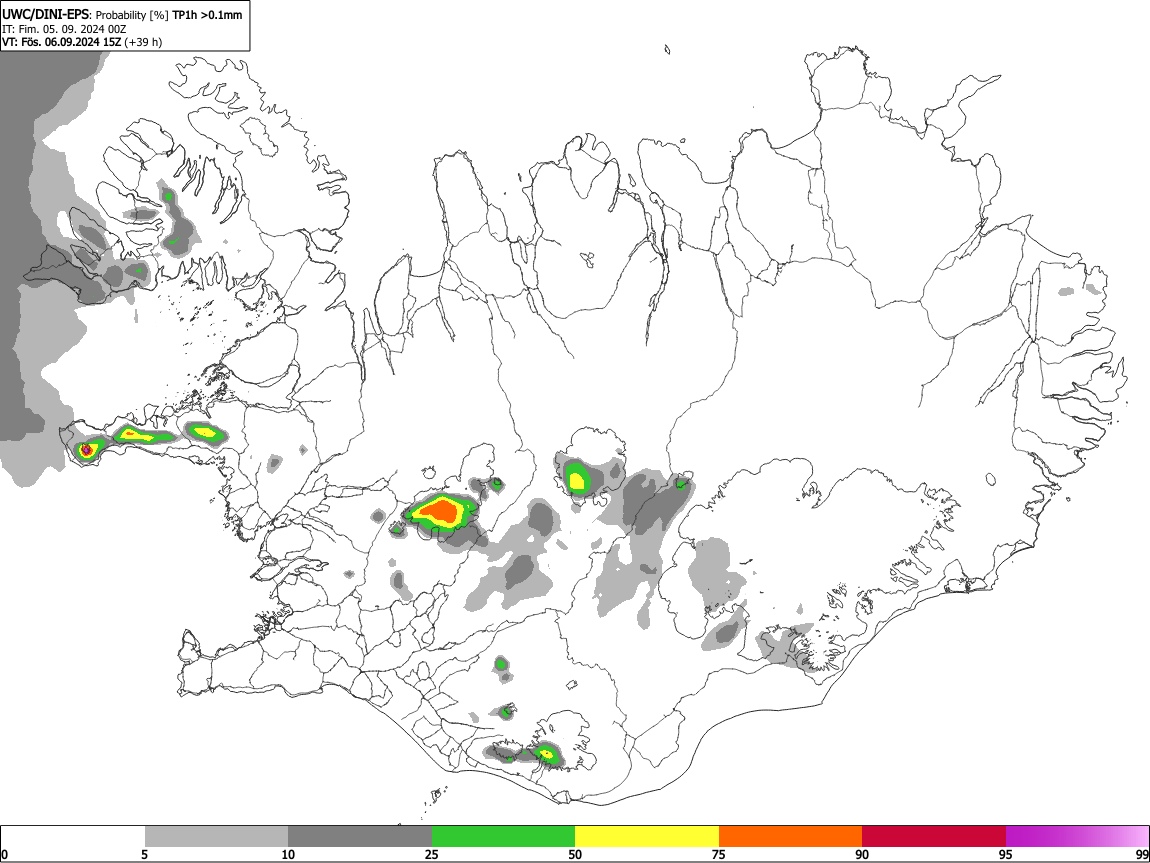This screenshot has height=863, width=1150.
Task: Click legend tick label '50'
Action: coord(575,854)
